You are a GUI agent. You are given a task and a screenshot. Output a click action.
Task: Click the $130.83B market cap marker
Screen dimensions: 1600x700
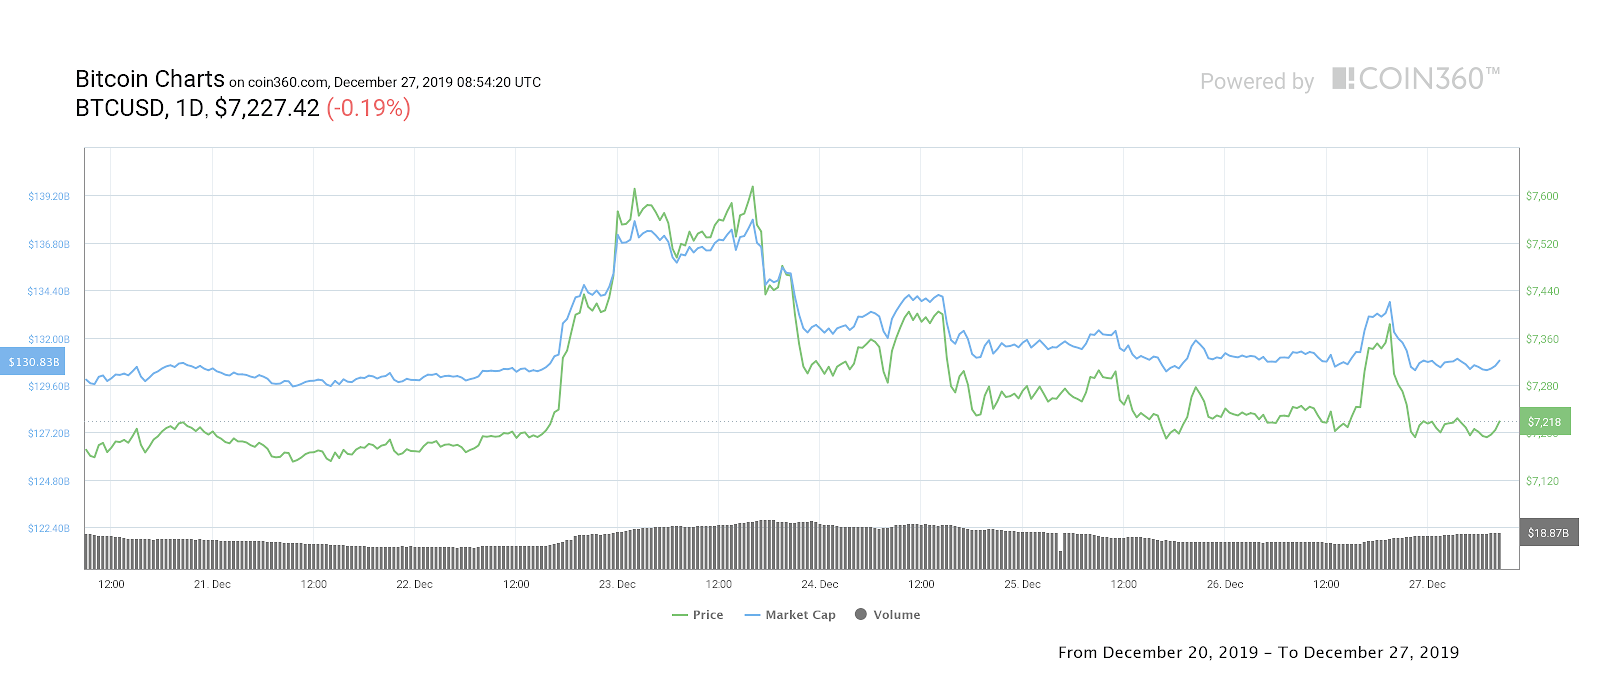[33, 362]
